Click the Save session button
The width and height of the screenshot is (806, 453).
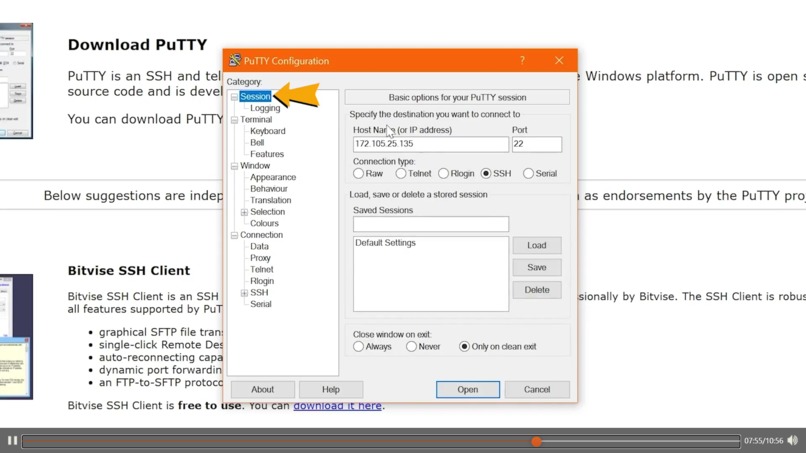[x=537, y=267]
